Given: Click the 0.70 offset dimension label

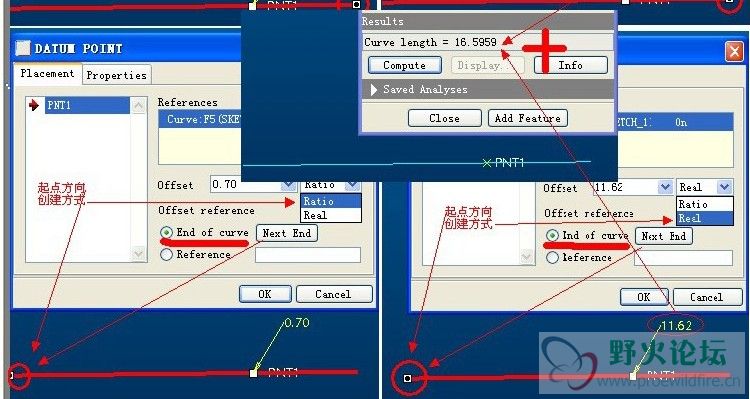Looking at the screenshot, I should 297,323.
